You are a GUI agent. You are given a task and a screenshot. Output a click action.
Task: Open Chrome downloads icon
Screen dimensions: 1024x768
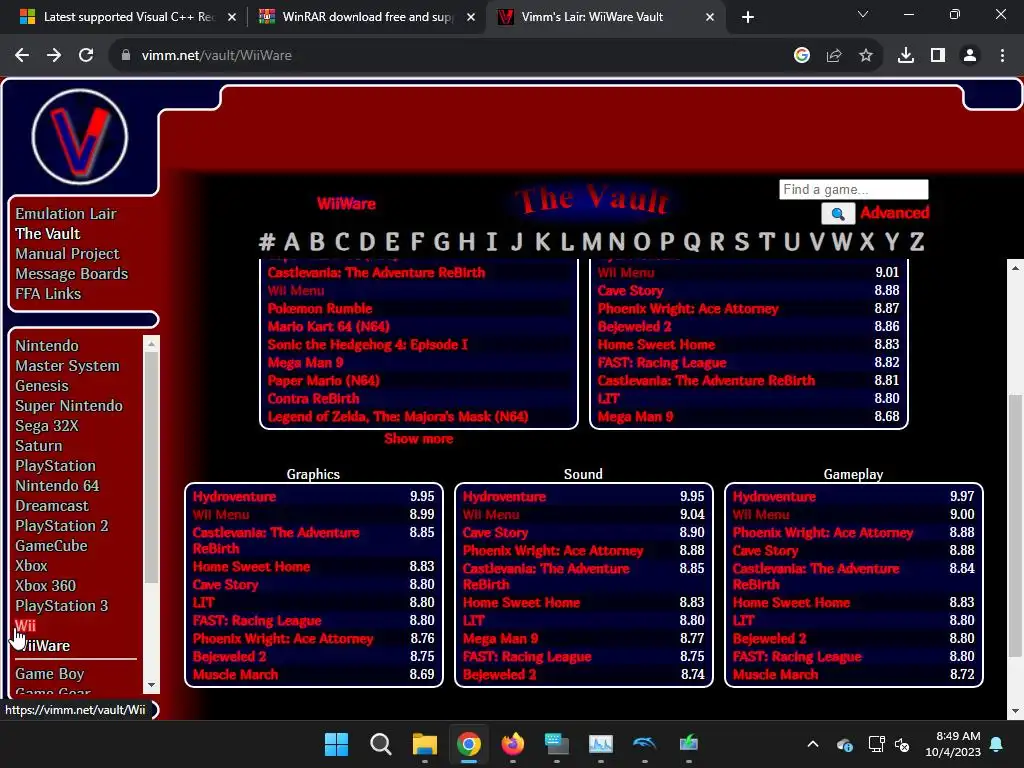[906, 56]
